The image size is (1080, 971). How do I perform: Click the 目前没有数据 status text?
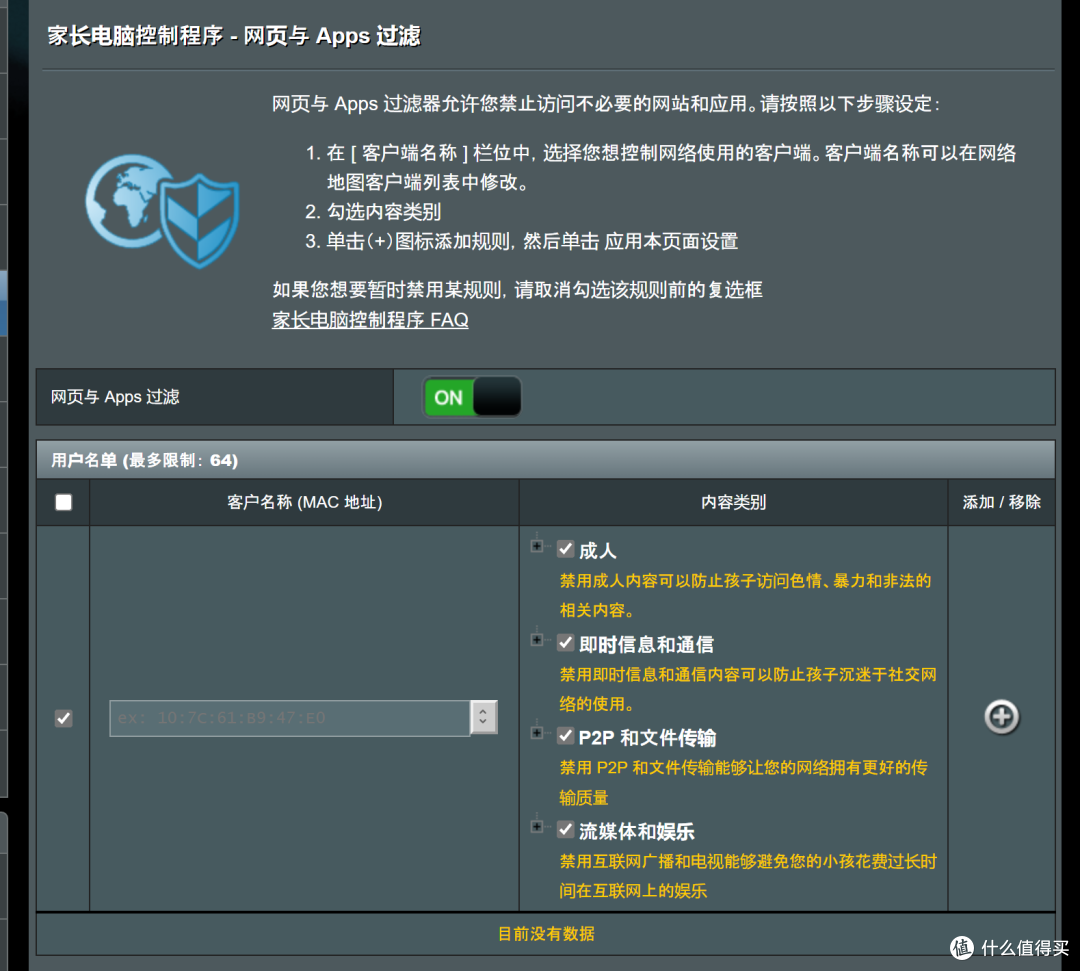click(x=546, y=934)
